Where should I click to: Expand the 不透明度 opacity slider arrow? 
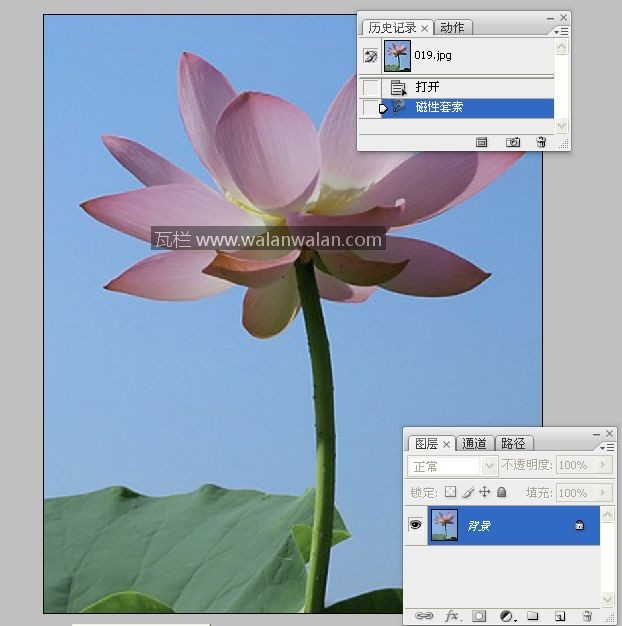click(603, 466)
